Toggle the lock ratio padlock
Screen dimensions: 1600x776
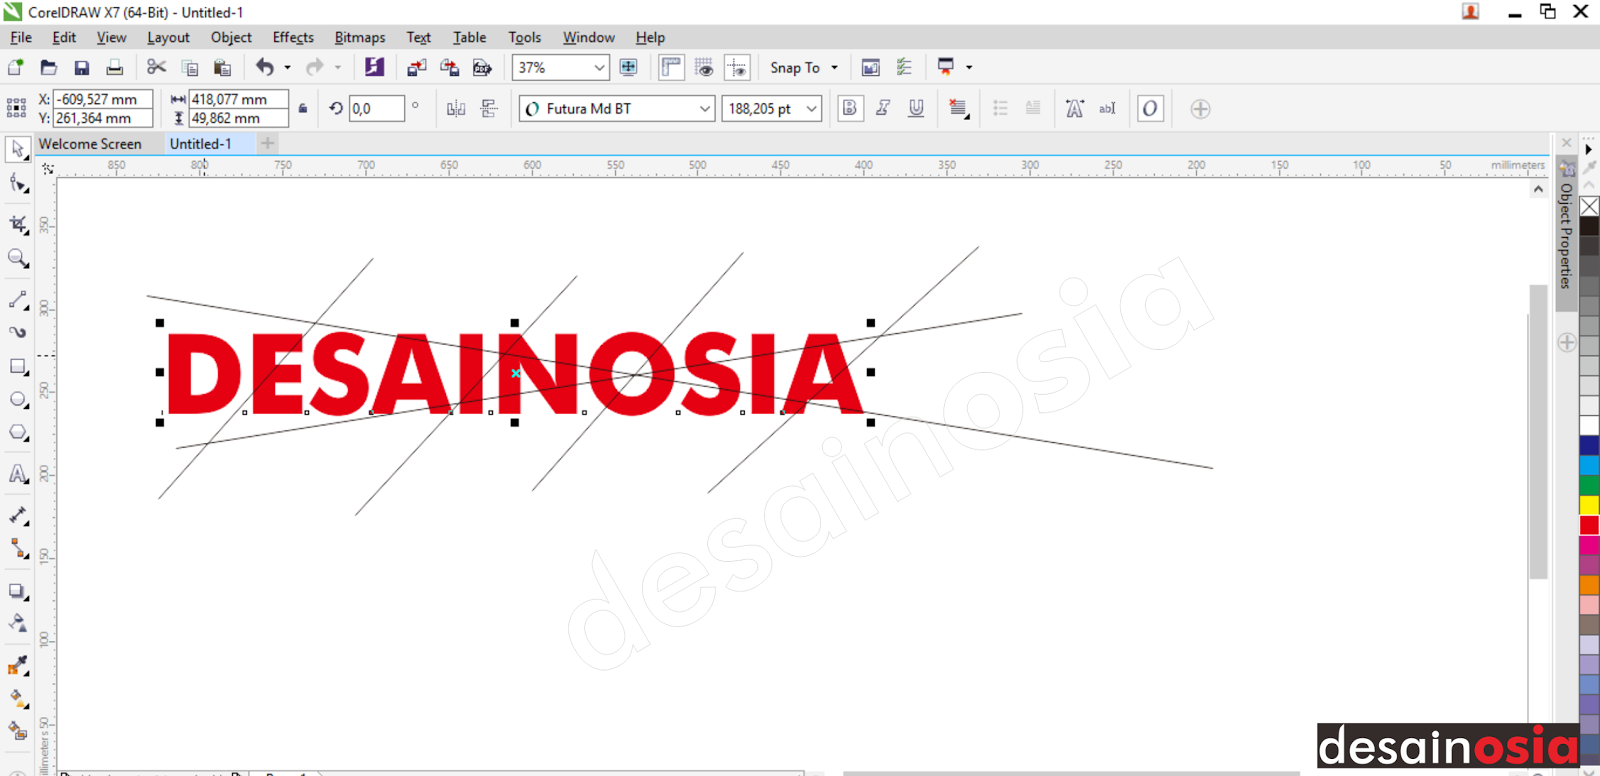point(303,108)
